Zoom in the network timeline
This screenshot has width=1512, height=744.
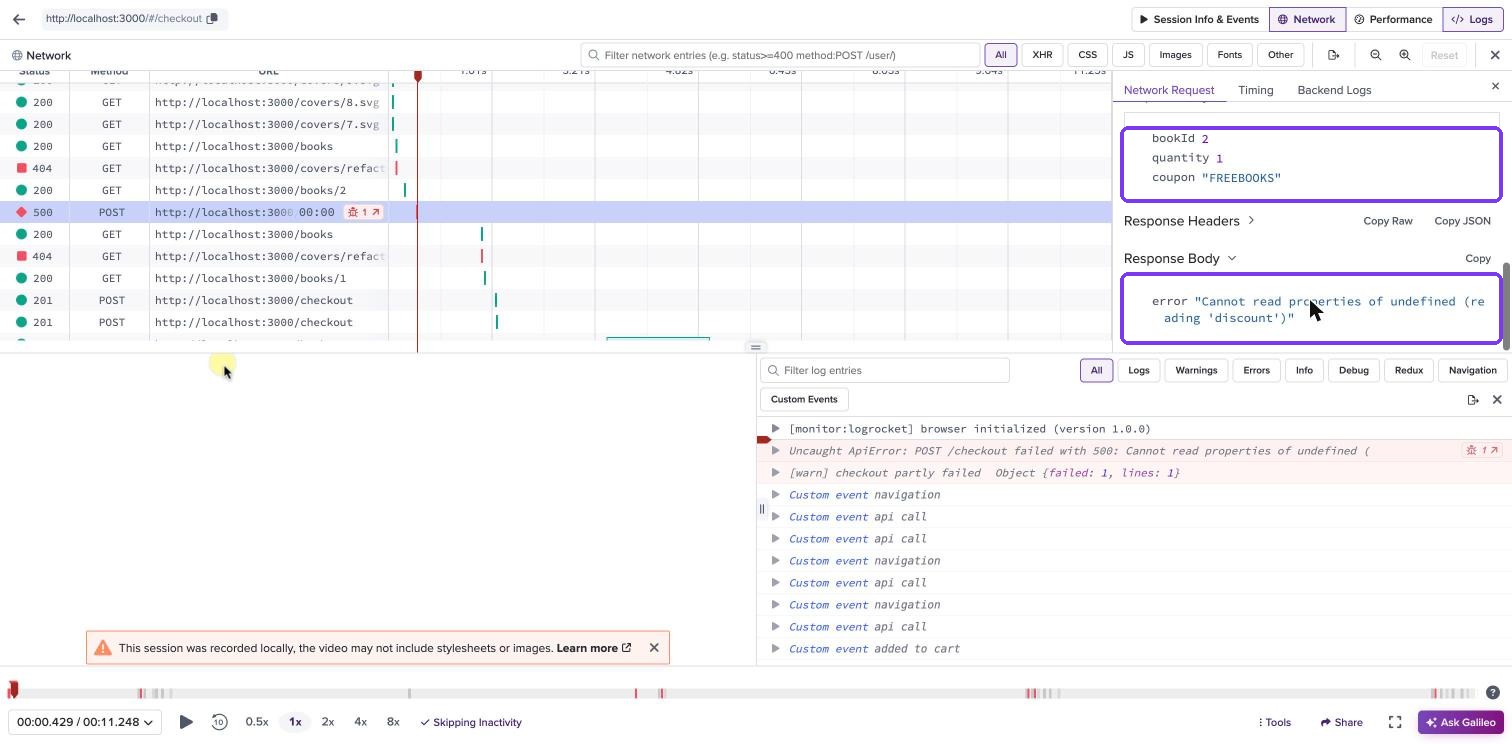(x=1405, y=55)
